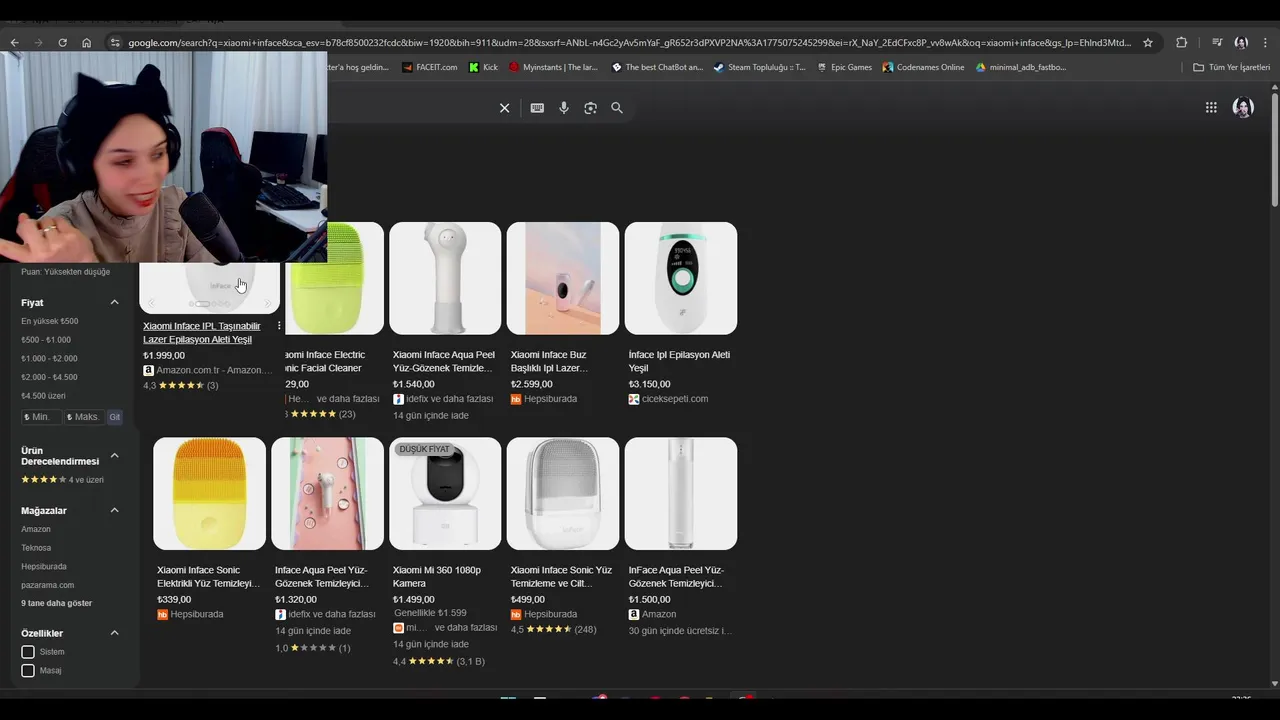Click the Maks. price field
The image size is (1280, 720).
(x=84, y=417)
